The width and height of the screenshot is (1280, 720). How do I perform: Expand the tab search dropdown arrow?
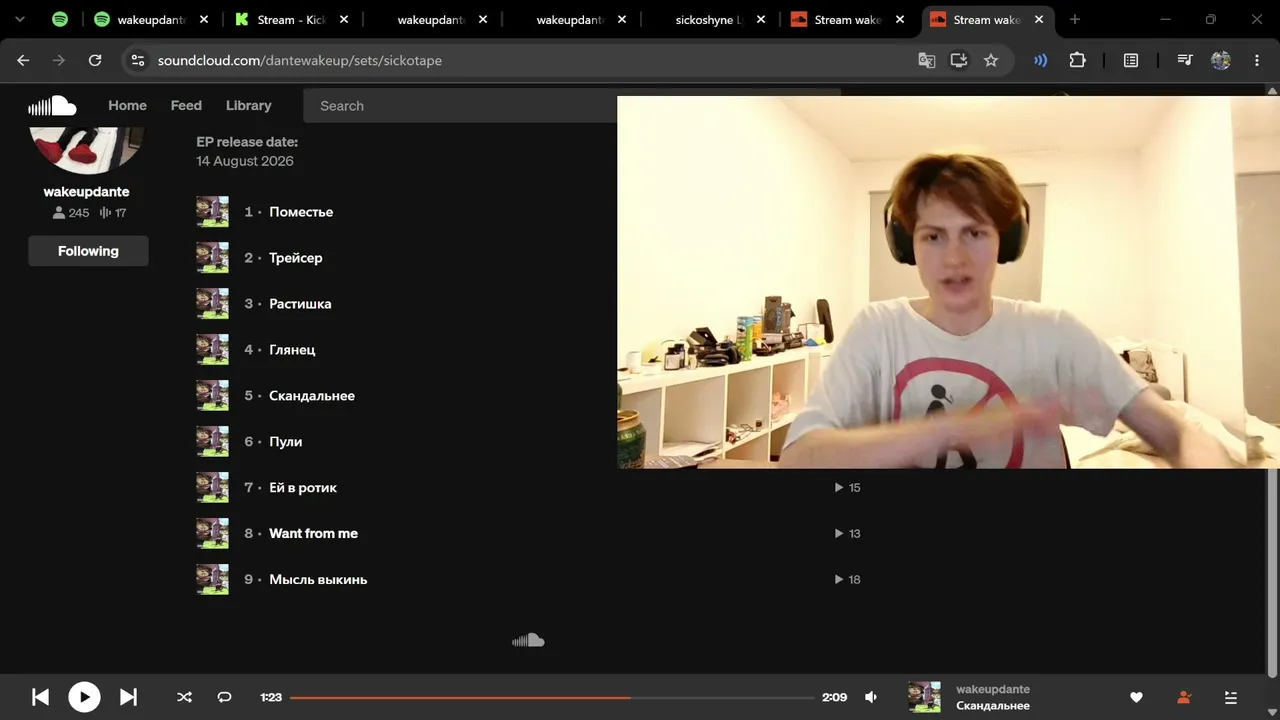click(20, 19)
